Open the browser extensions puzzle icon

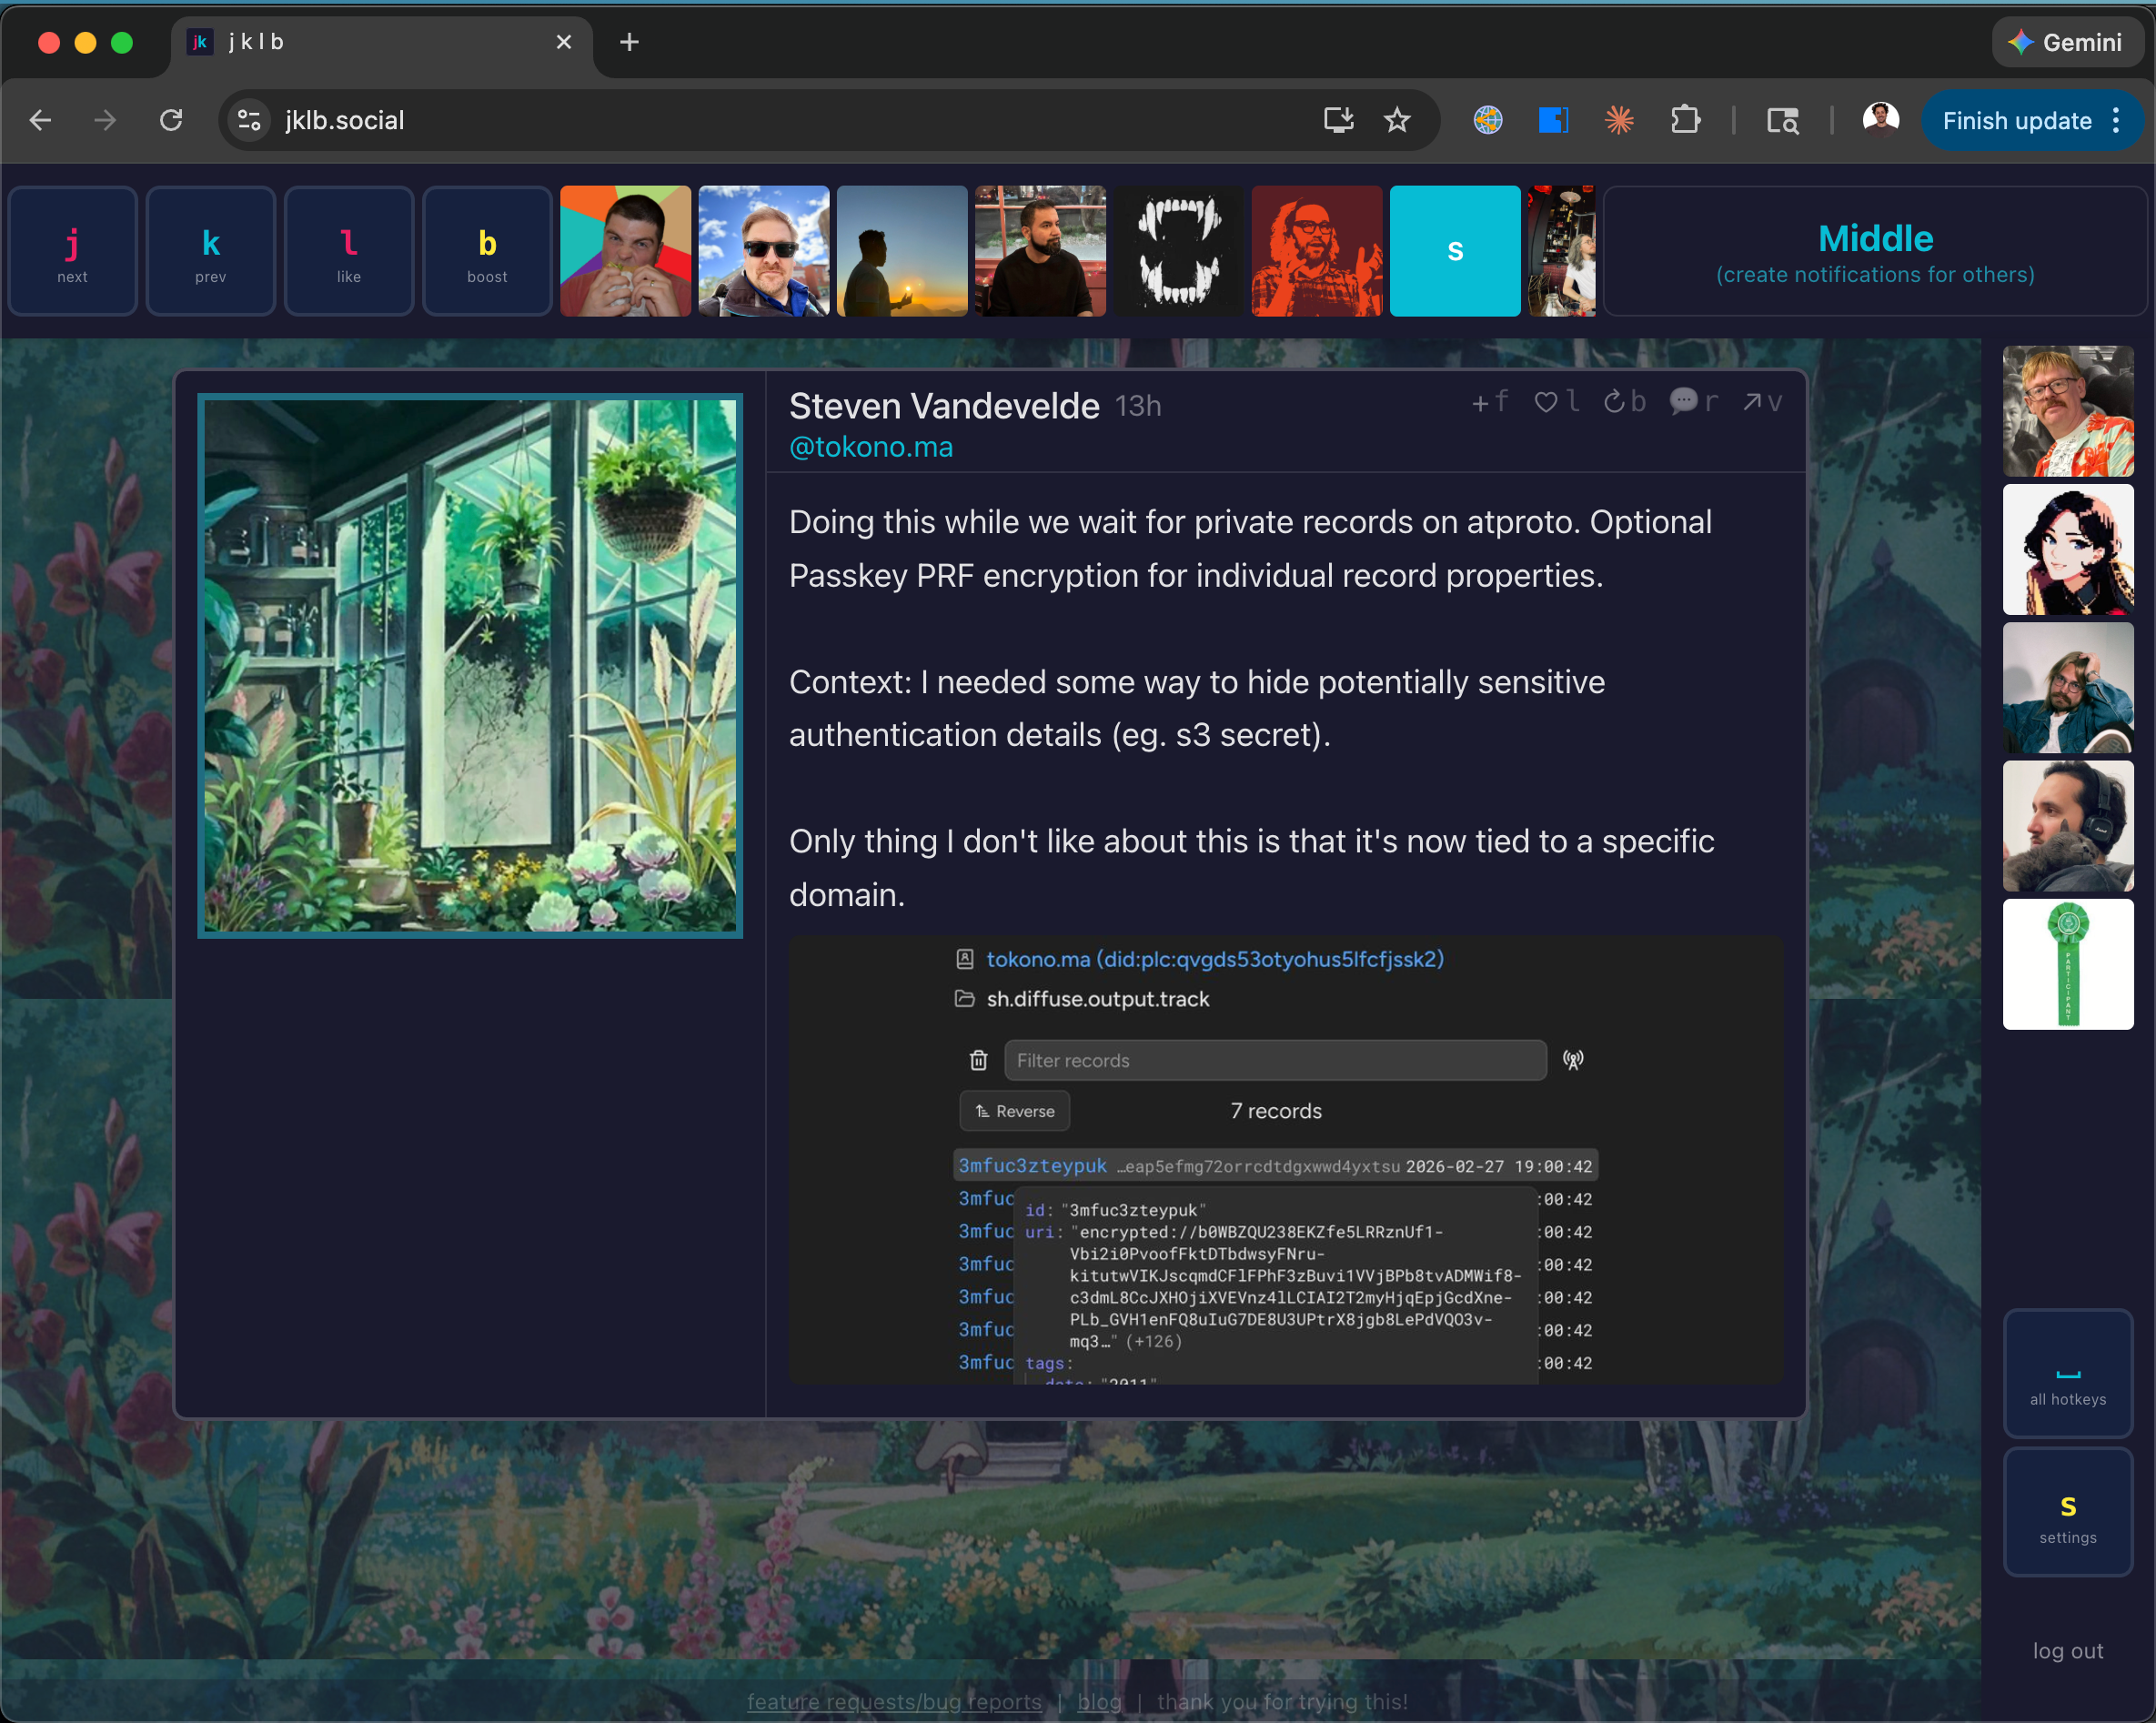tap(1685, 121)
